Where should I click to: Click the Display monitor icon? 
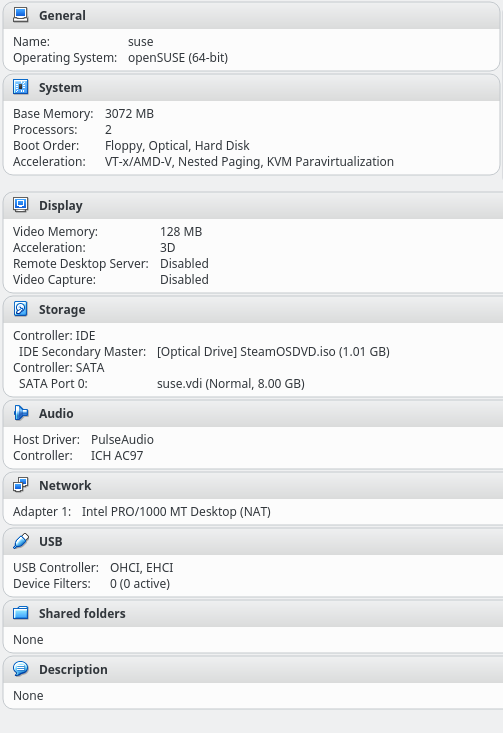[21, 205]
